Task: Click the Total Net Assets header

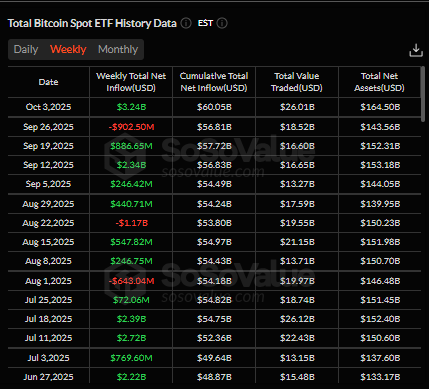Action: tap(379, 82)
